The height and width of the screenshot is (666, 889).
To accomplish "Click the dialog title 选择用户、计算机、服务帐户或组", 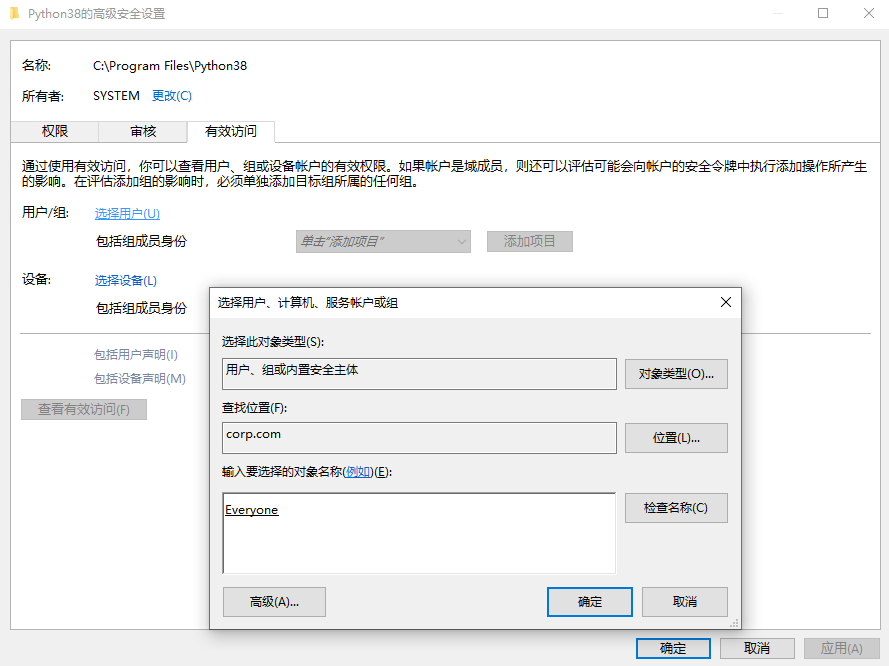I will click(307, 303).
